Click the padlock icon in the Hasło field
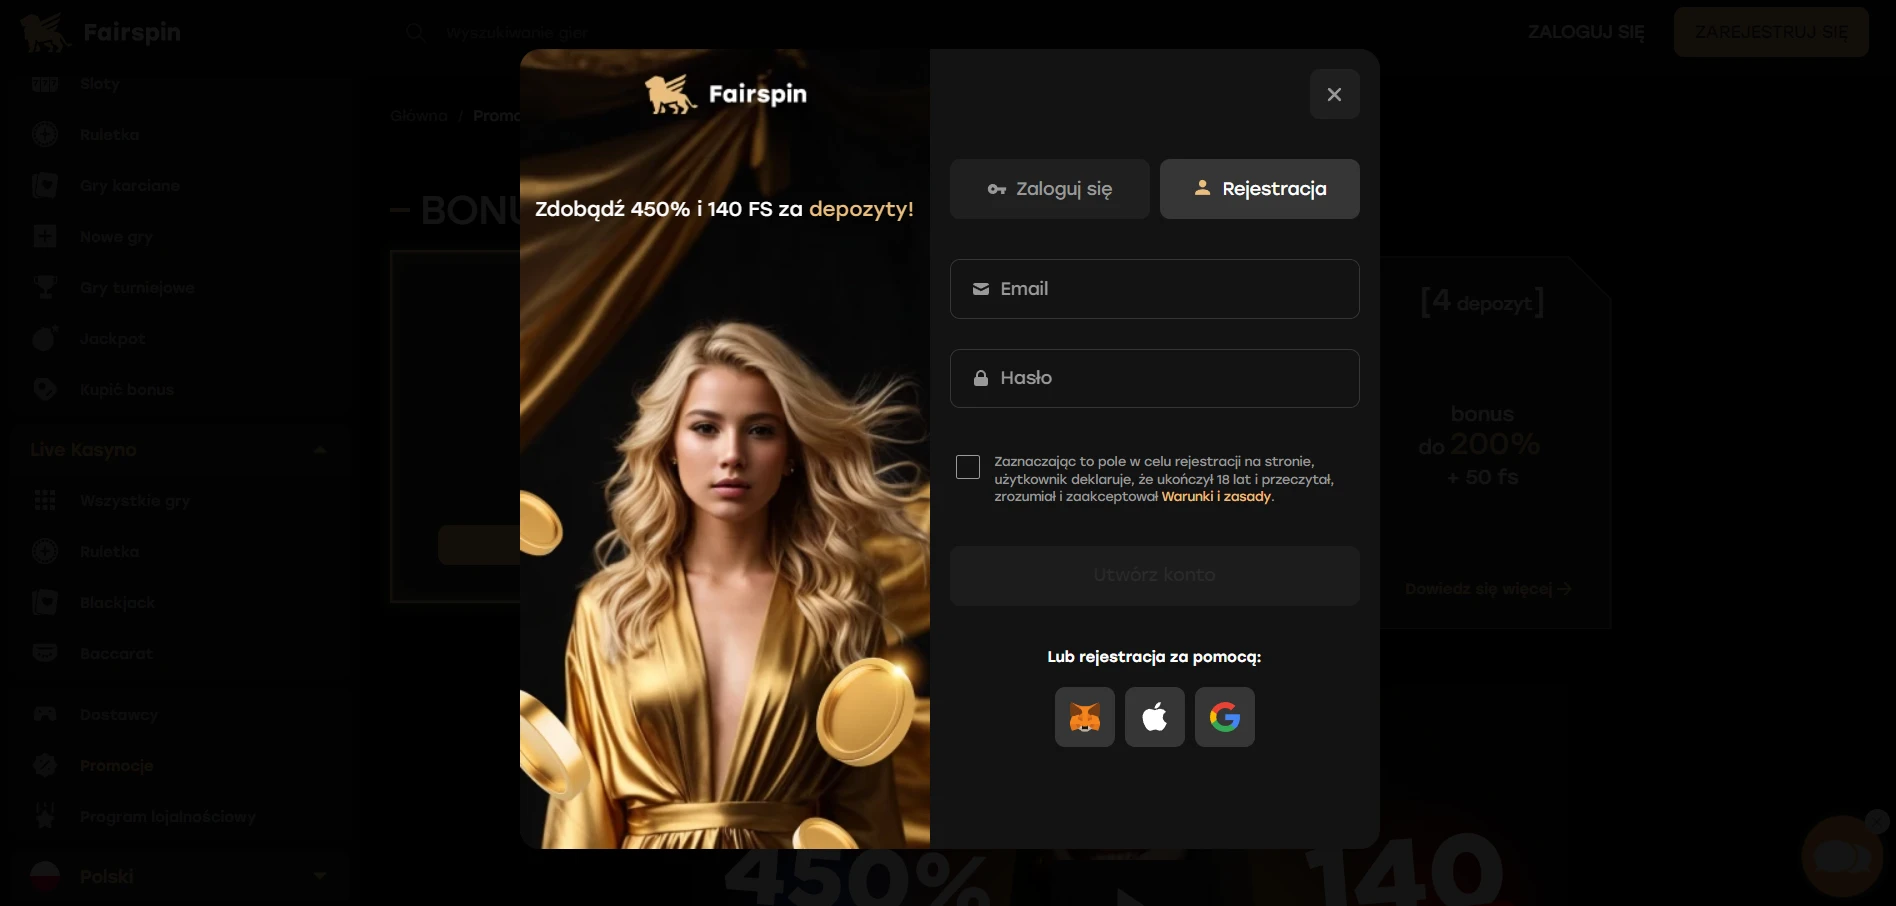Image resolution: width=1896 pixels, height=906 pixels. coord(981,378)
